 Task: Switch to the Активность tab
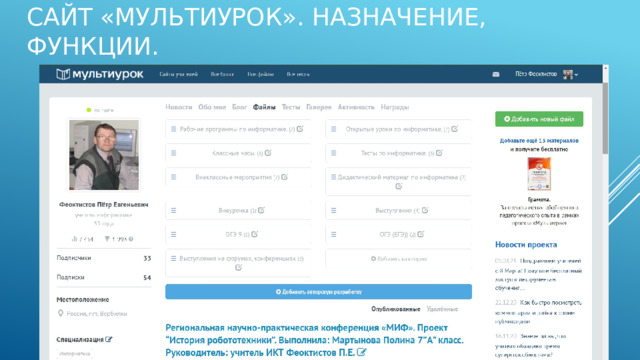point(356,107)
